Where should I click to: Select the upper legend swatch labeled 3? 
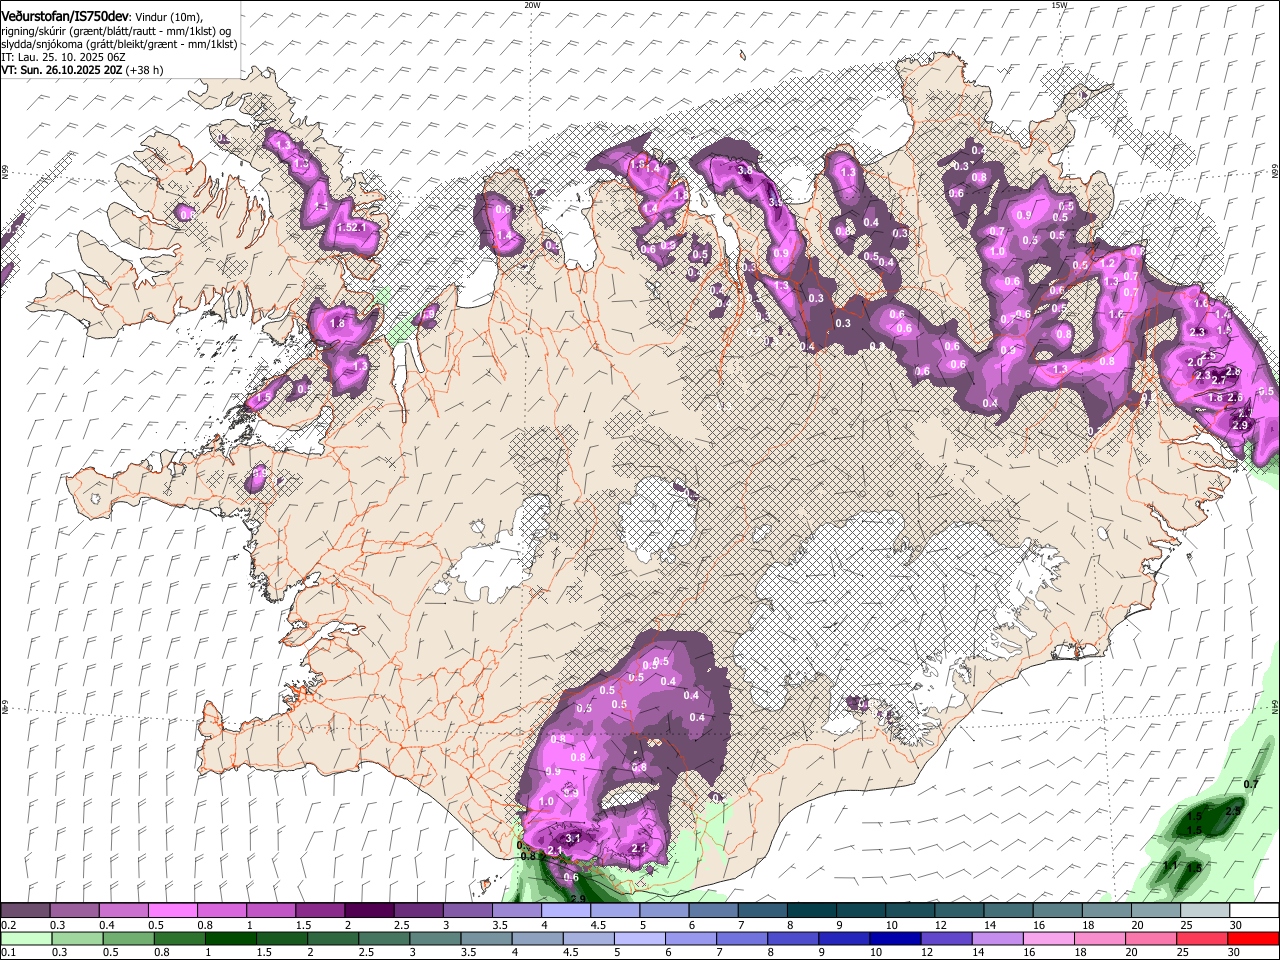[467, 911]
